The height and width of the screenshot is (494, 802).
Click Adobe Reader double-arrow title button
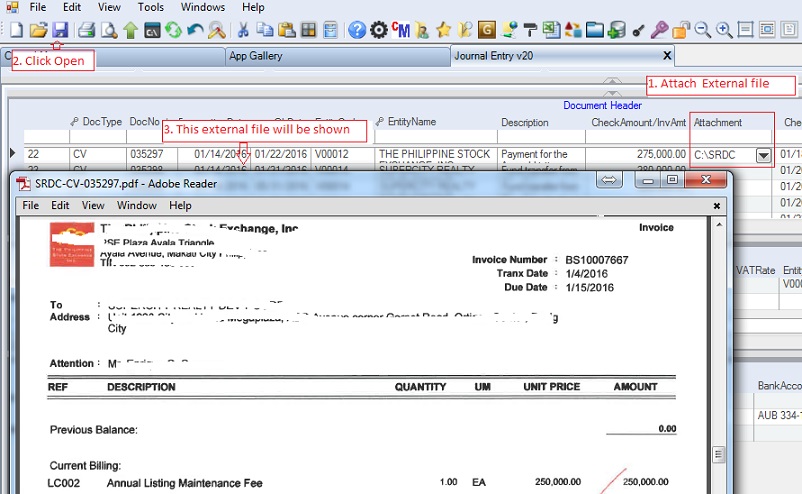pos(609,180)
